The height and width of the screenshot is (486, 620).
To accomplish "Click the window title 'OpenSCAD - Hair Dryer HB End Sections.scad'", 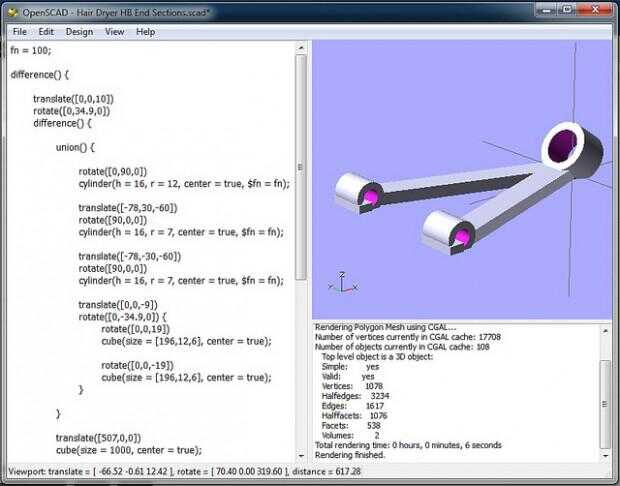I will pyautogui.click(x=115, y=12).
